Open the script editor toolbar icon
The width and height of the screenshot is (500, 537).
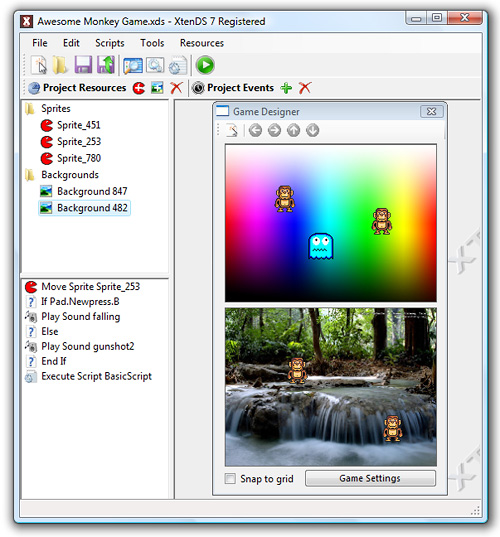point(178,65)
